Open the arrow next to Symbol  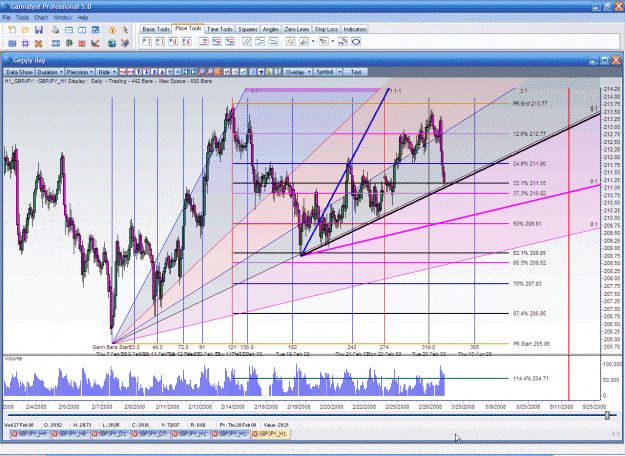[x=339, y=72]
